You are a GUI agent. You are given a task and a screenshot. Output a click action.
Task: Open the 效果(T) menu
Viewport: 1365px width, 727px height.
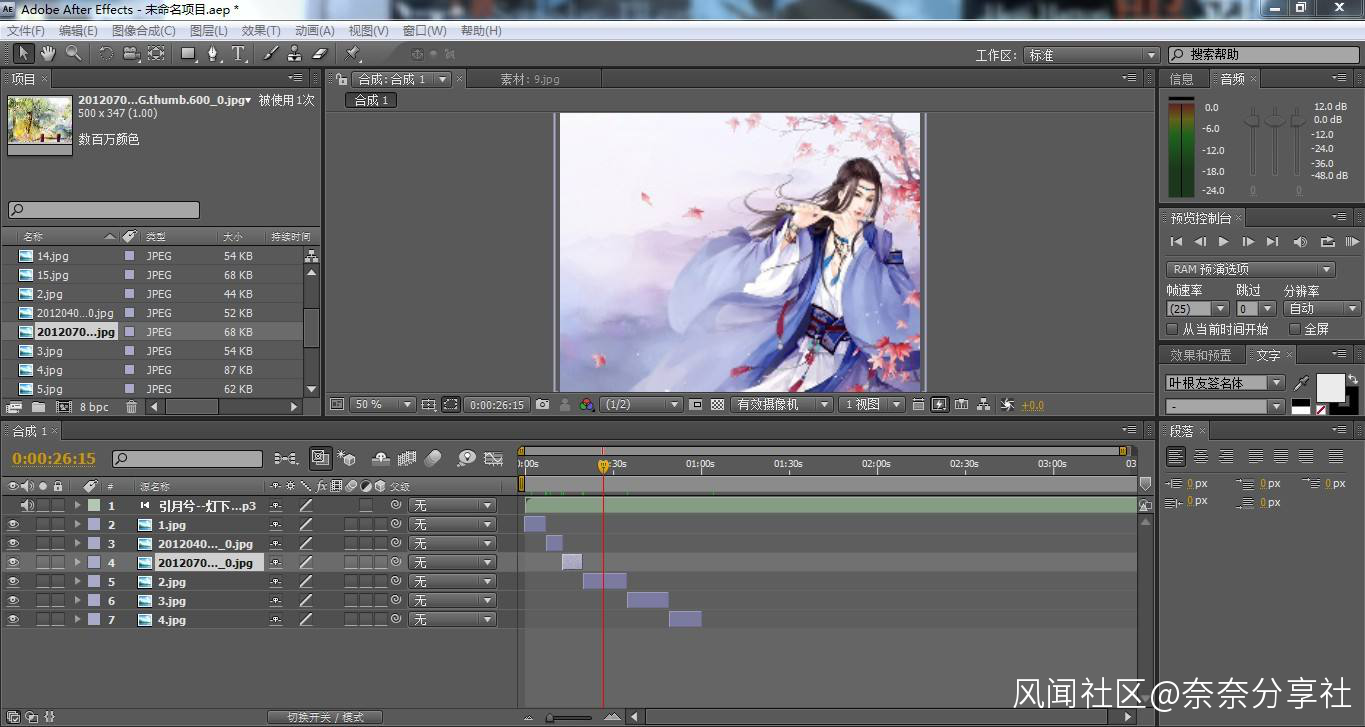(261, 31)
